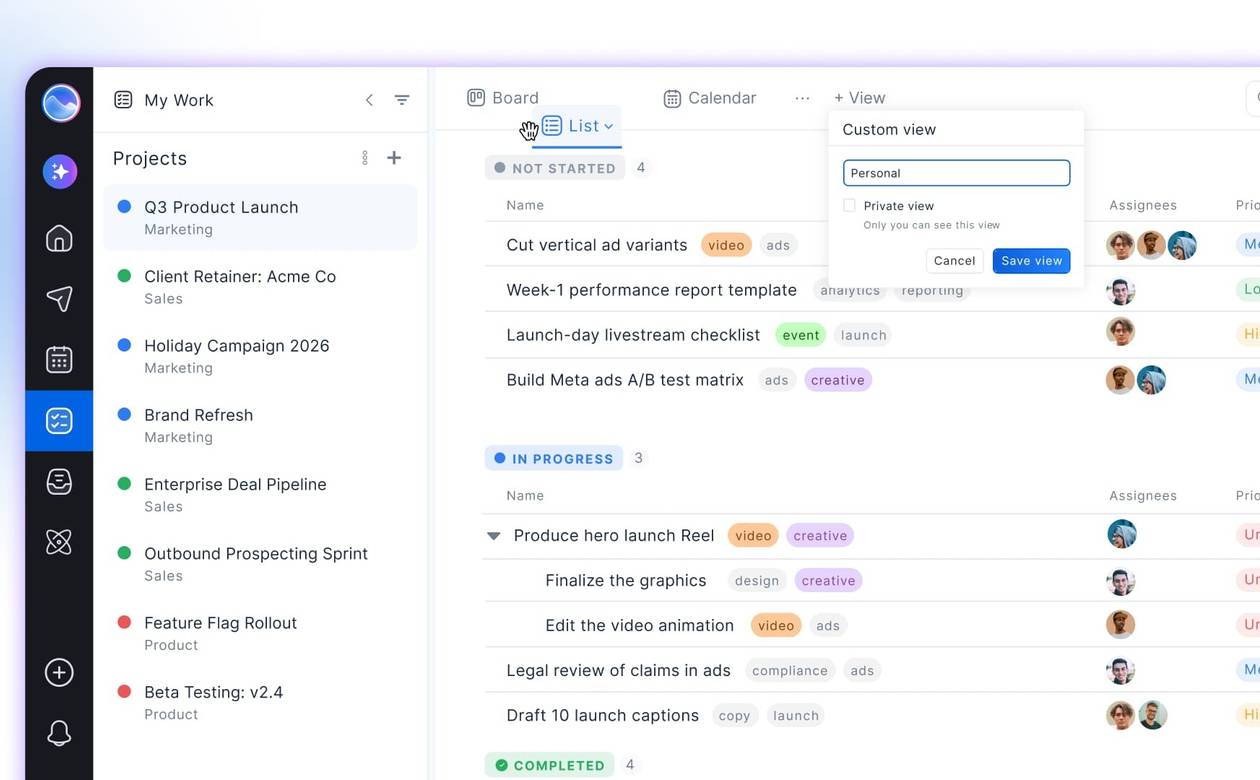The image size is (1260, 780).
Task: Open the List view dropdown arrow
Action: [x=609, y=127]
